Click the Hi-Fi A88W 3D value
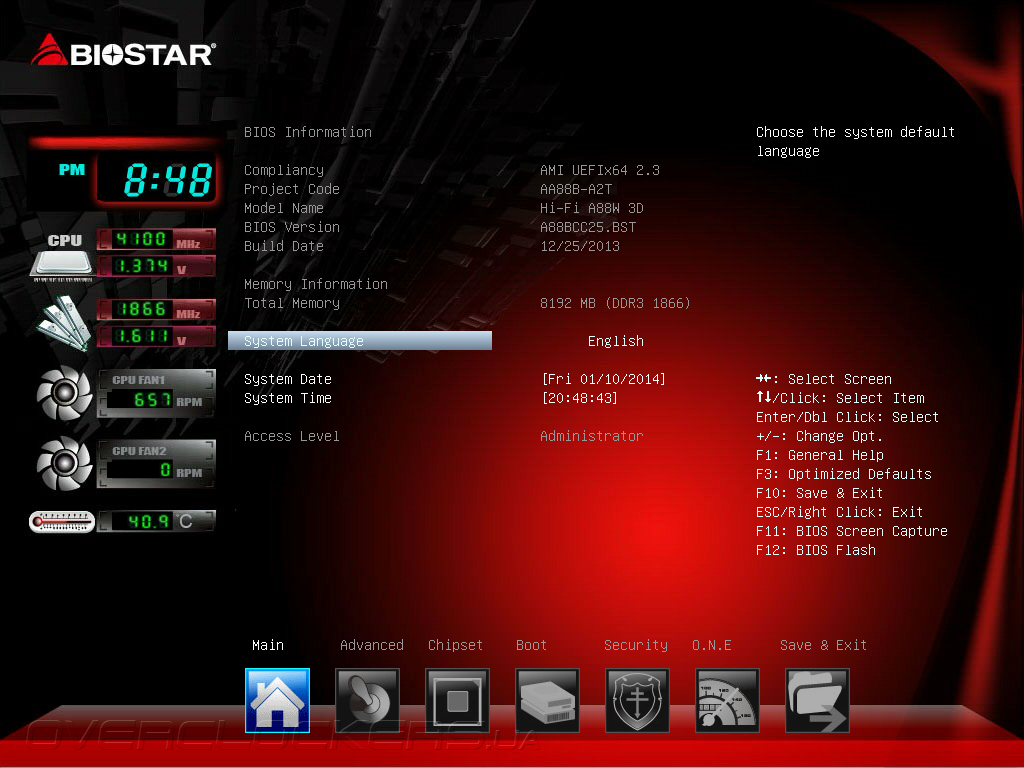The height and width of the screenshot is (768, 1024). [x=592, y=208]
